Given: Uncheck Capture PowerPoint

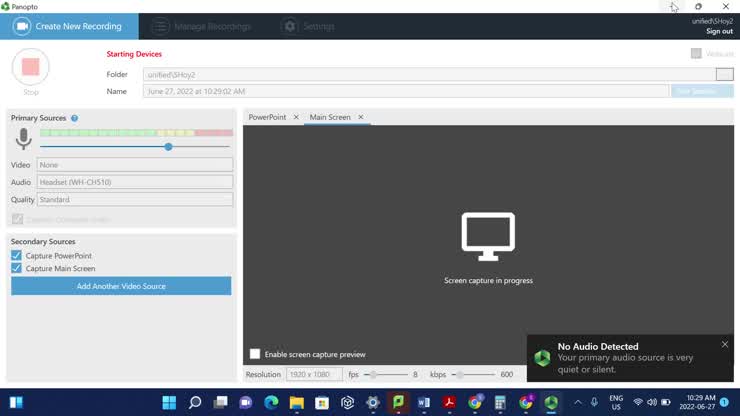Looking at the screenshot, I should (x=16, y=256).
